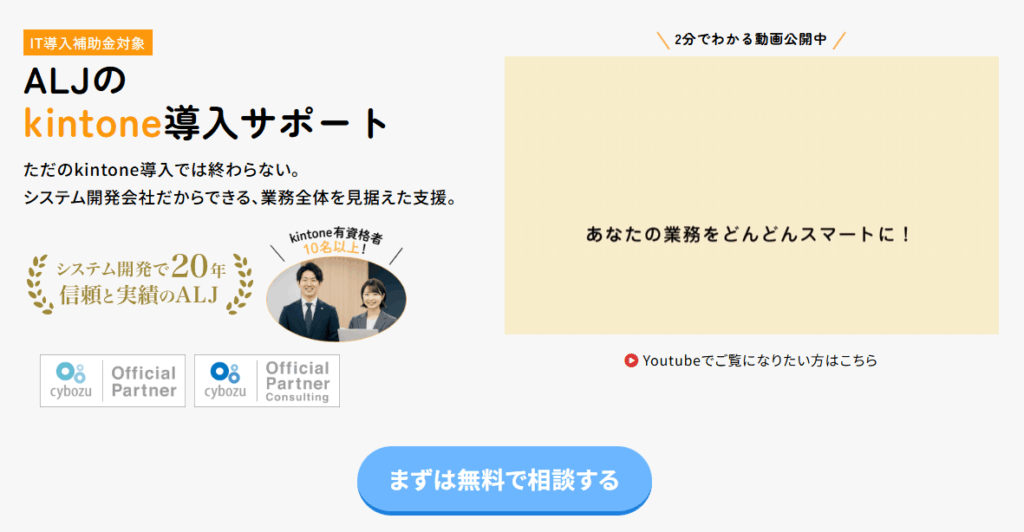
Task: Select the cybozu Official Partner badge
Action: (112, 381)
